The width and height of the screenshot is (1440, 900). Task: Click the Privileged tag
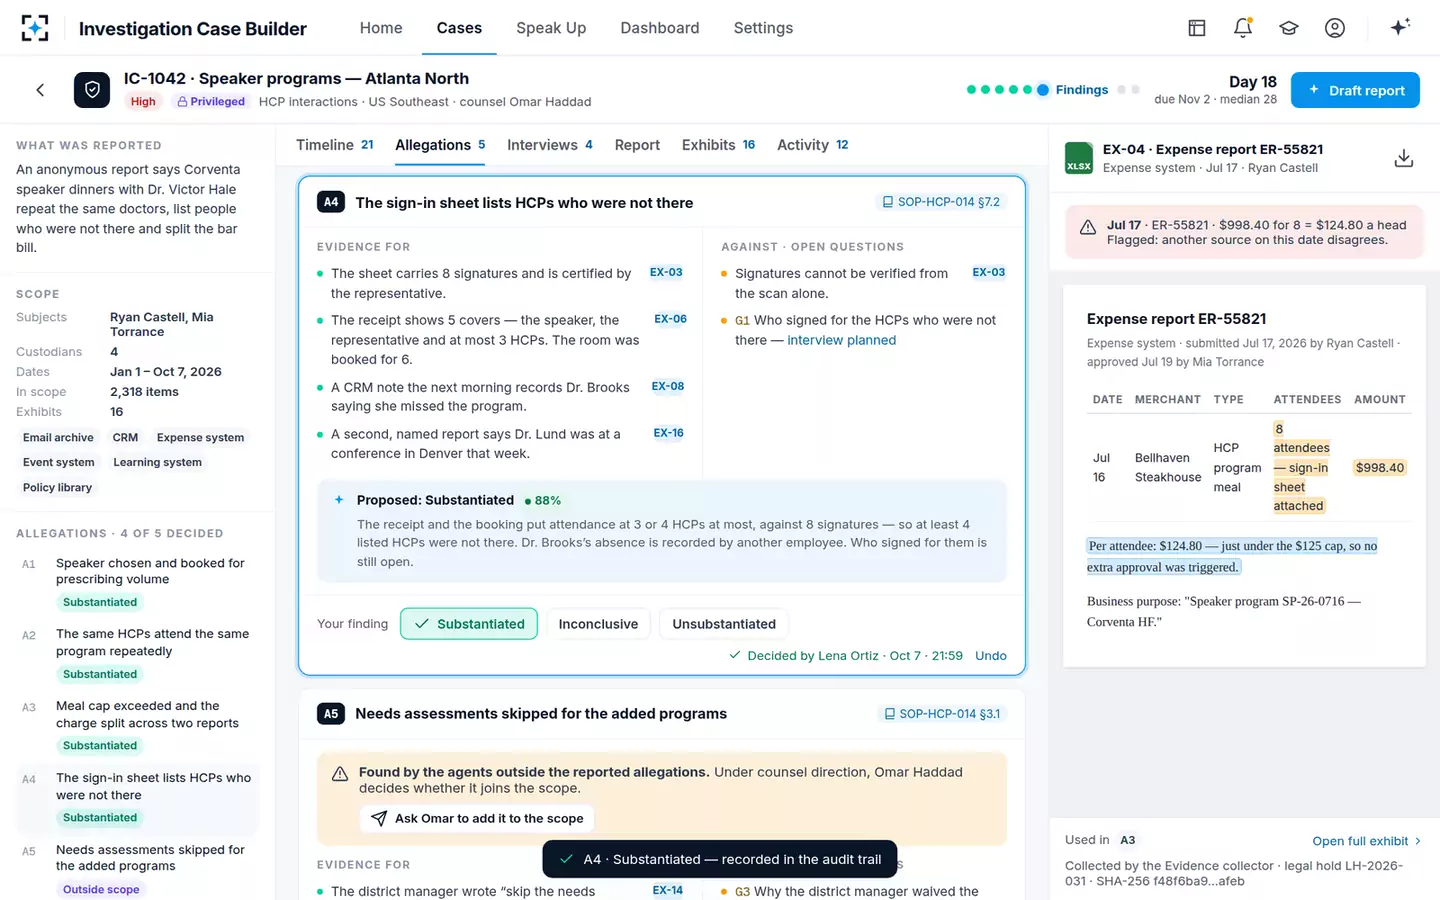(211, 101)
